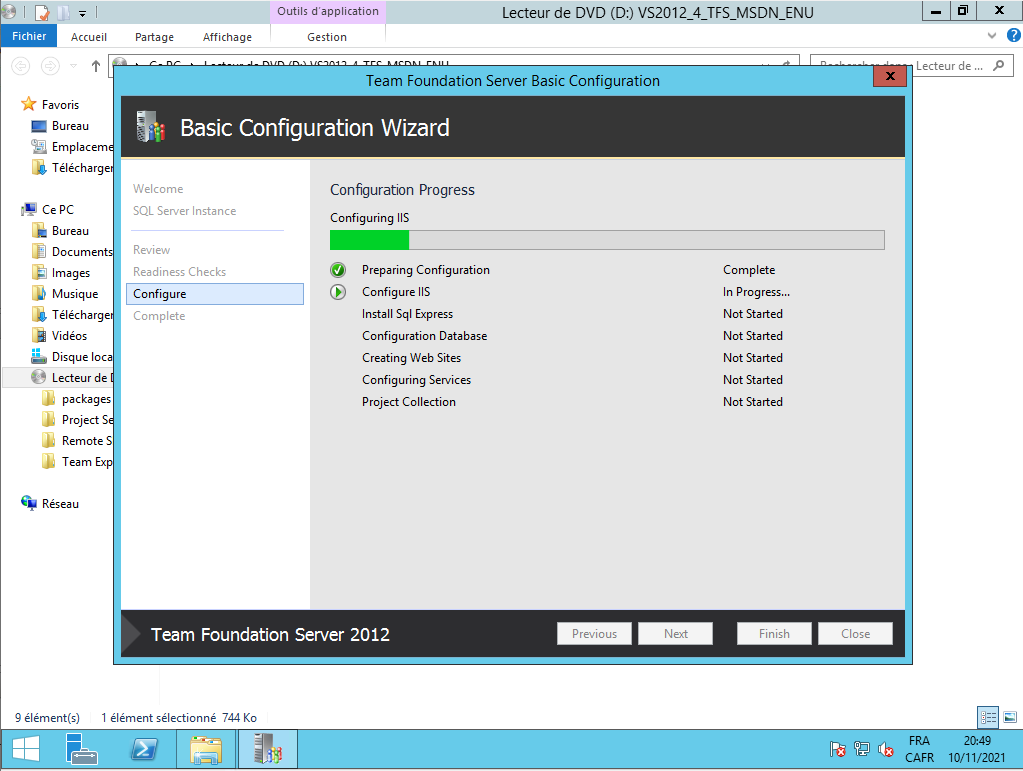This screenshot has width=1023, height=771.
Task: Launch Server Manager from the taskbar
Action: [x=81, y=748]
